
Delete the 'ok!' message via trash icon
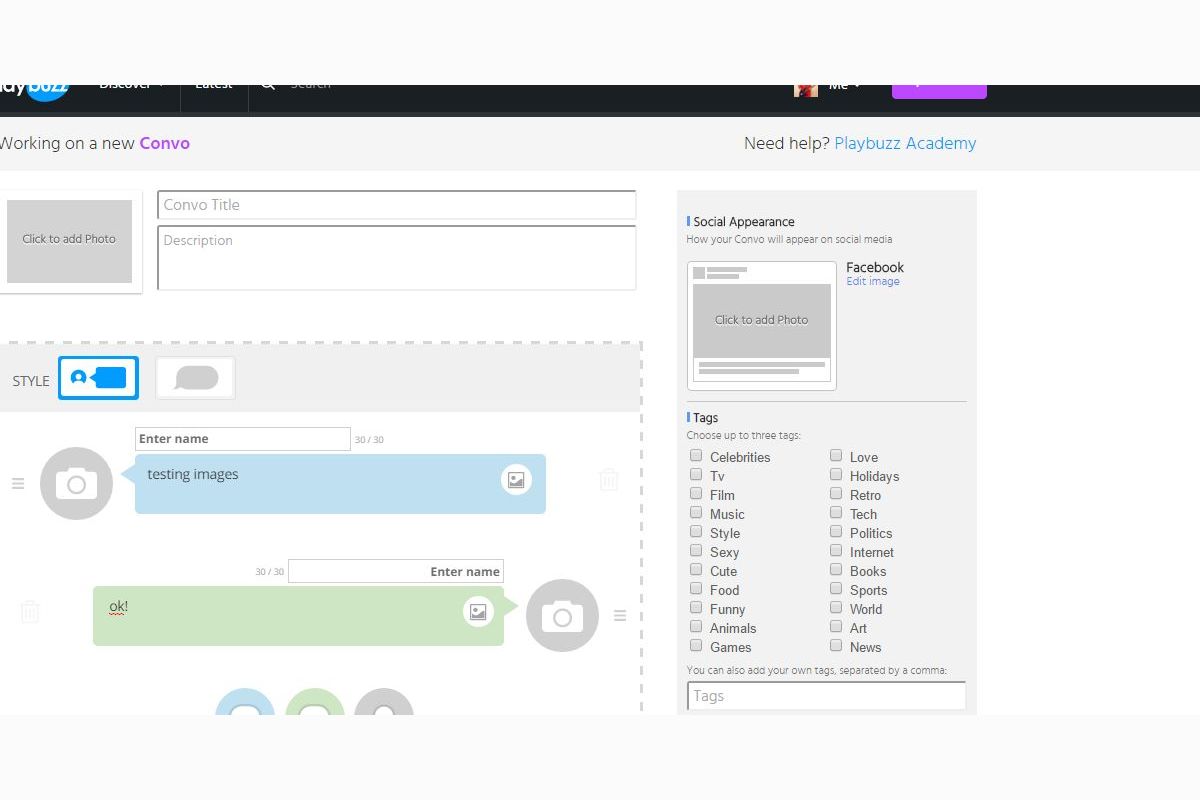pyautogui.click(x=30, y=611)
